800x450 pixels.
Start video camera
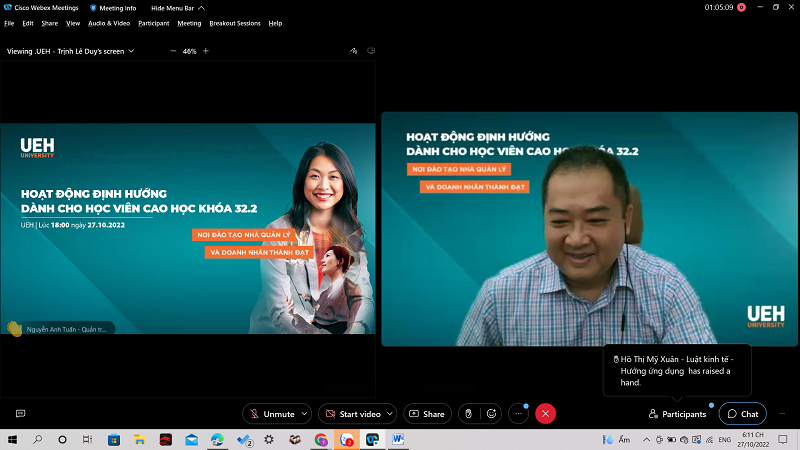click(x=354, y=414)
